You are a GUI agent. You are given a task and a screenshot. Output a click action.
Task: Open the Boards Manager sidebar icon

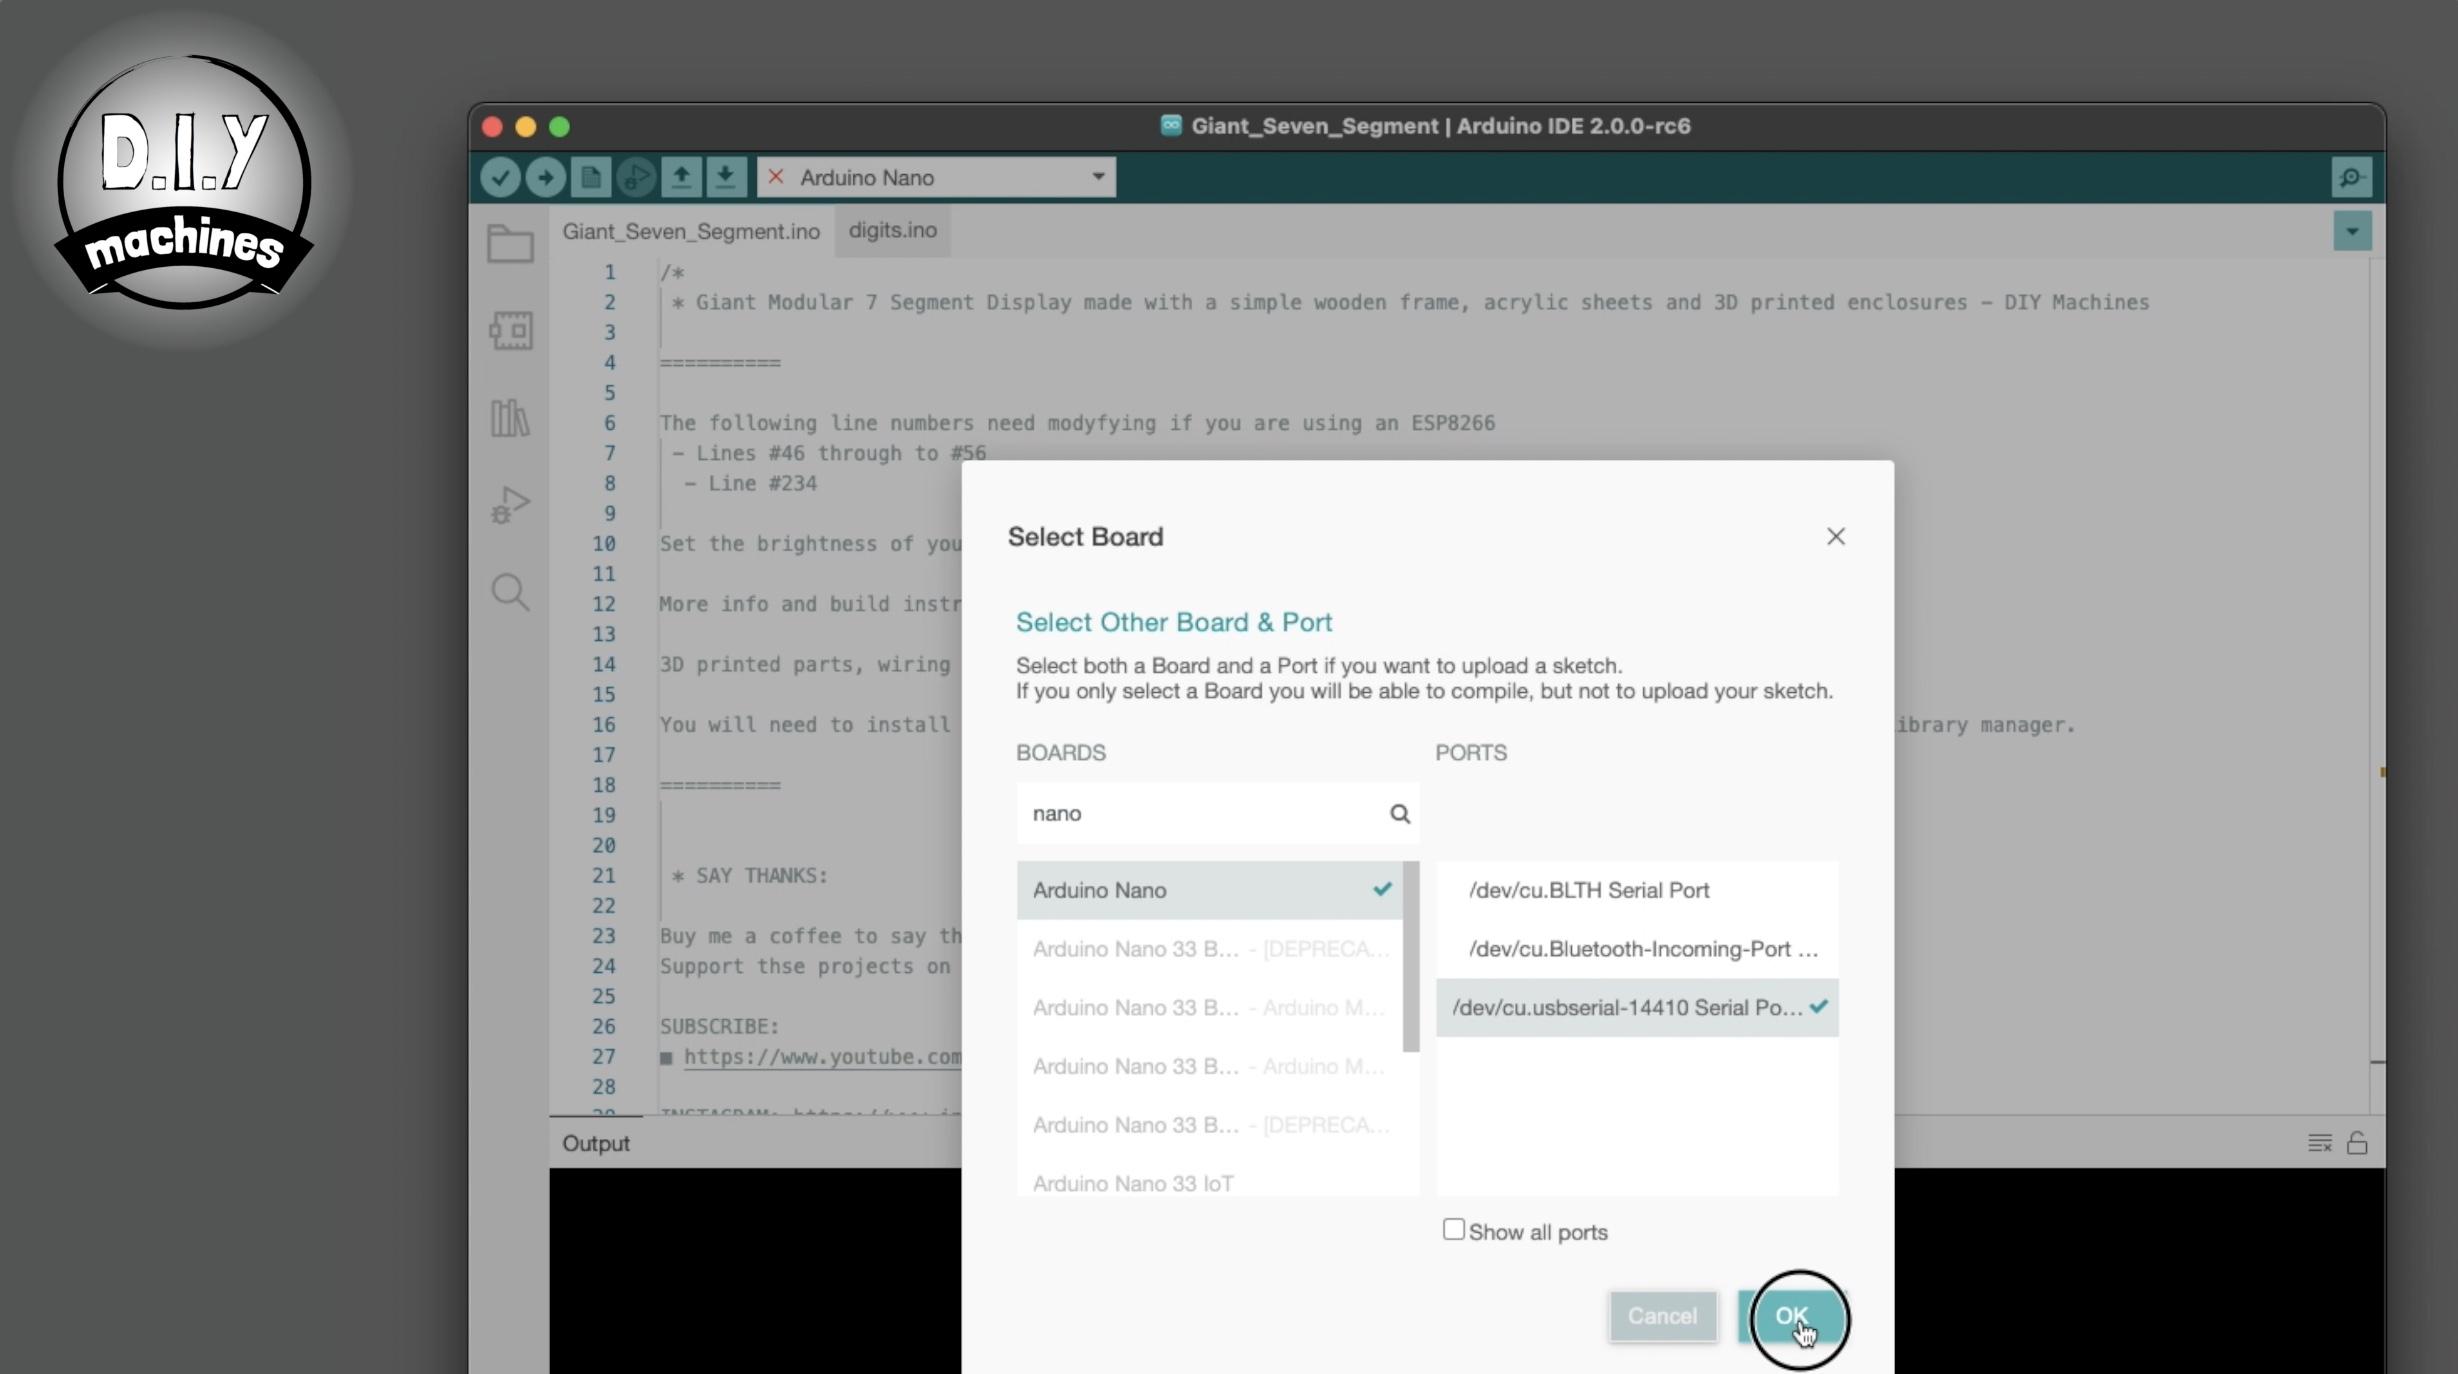click(510, 330)
